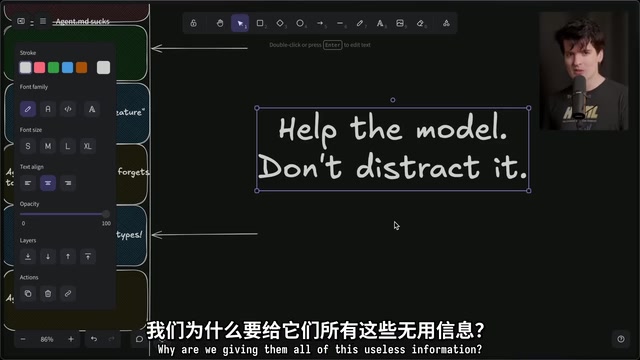Open more font family options
Viewport: 640px width, 360px height.
click(92, 109)
